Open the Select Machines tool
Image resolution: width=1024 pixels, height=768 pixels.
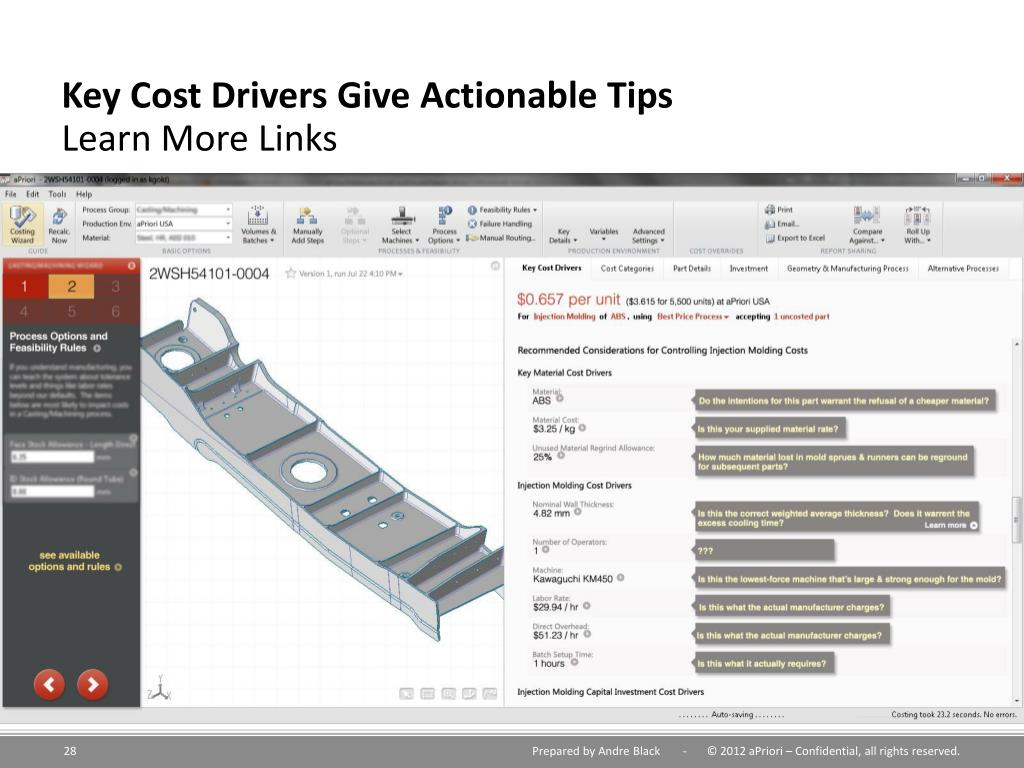tap(400, 225)
